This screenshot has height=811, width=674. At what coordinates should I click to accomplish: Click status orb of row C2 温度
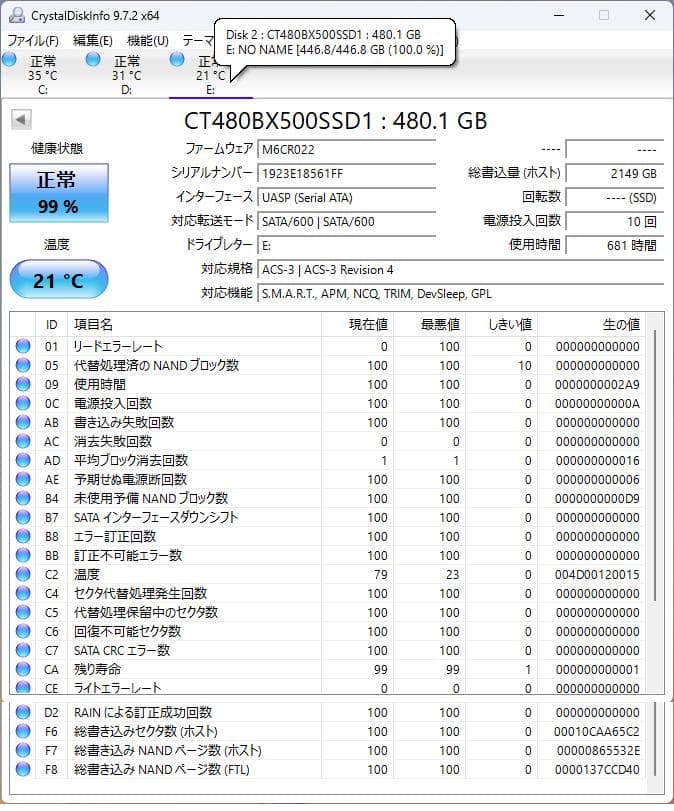(23, 574)
